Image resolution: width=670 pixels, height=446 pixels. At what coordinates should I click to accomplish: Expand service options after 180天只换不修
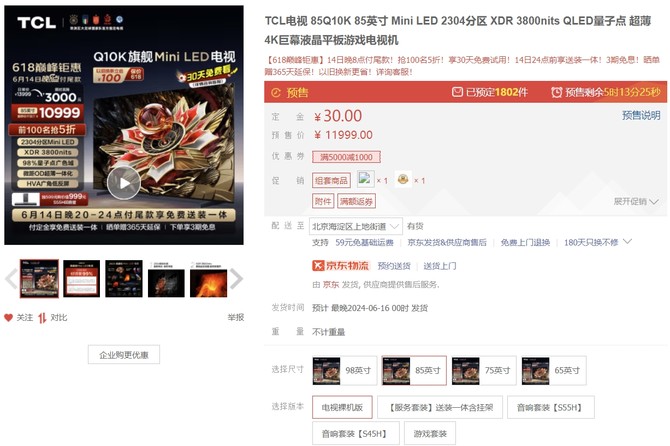[x=627, y=242]
